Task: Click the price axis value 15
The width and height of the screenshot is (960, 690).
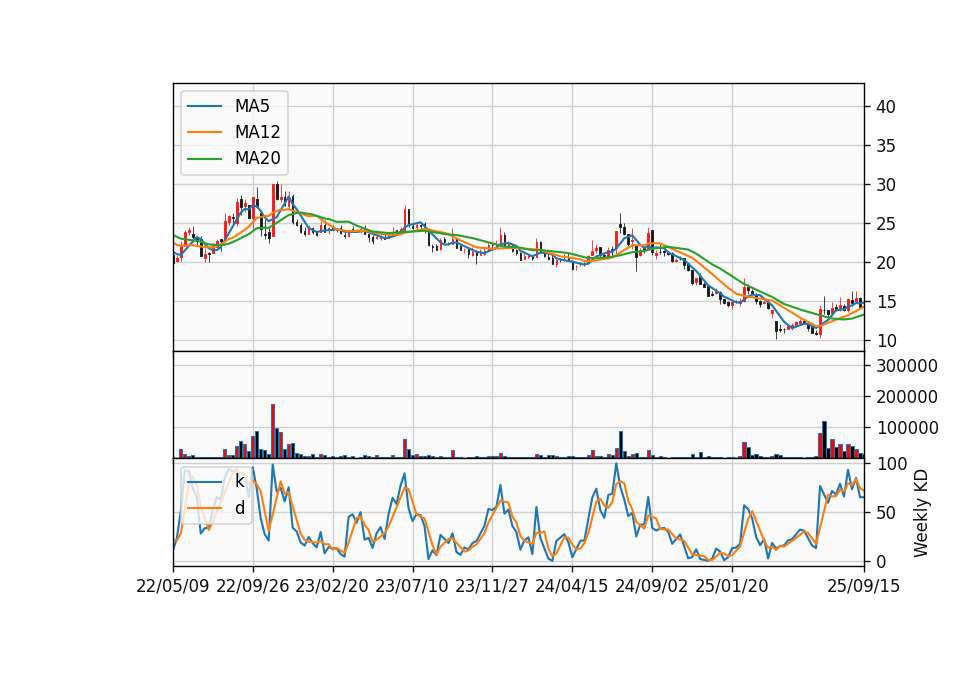Action: click(x=886, y=302)
